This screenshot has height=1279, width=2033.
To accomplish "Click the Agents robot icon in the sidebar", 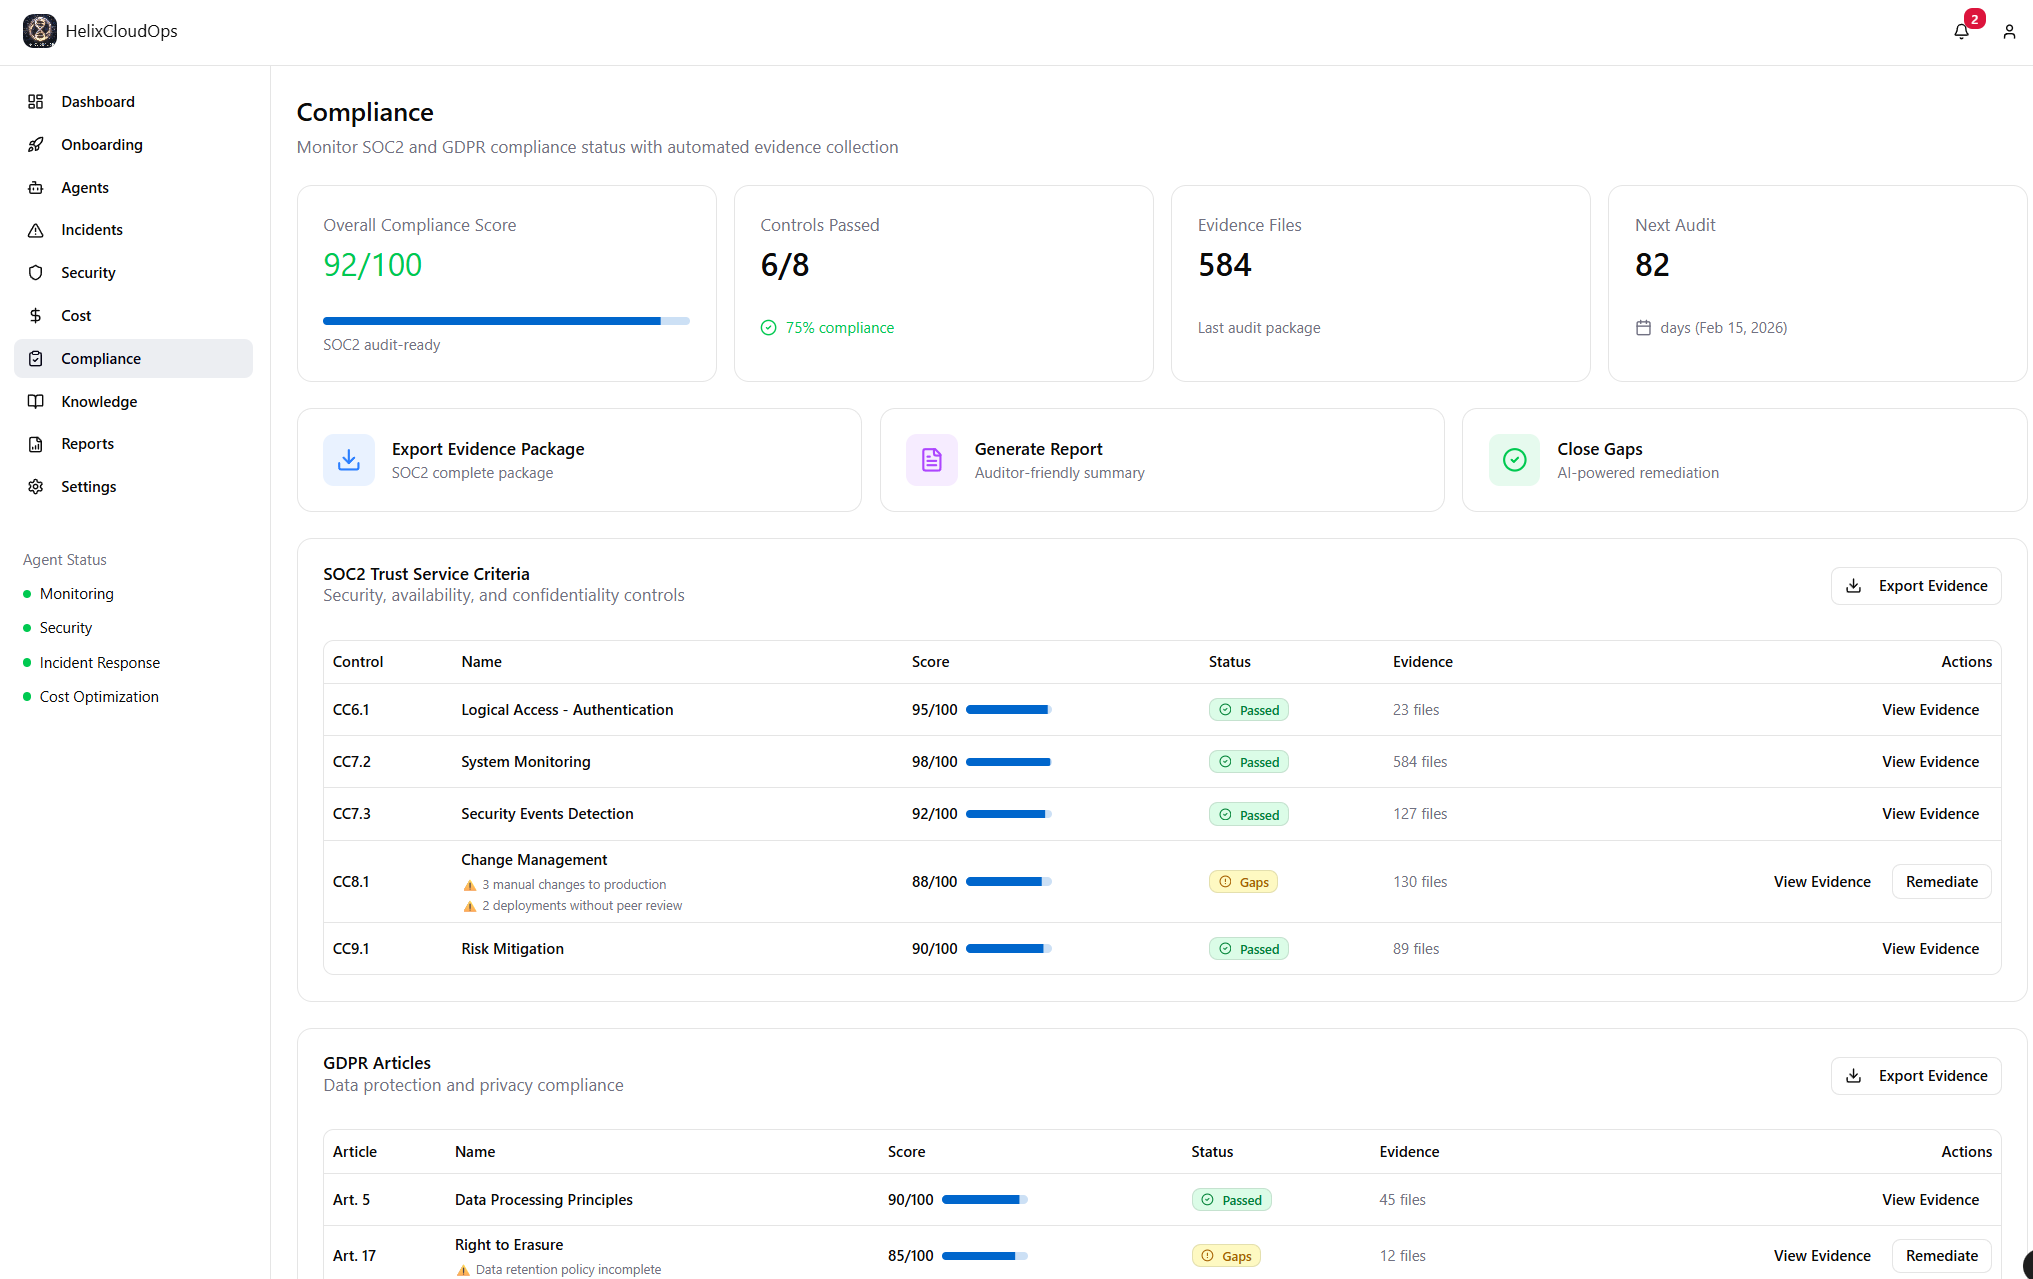I will click(x=36, y=188).
